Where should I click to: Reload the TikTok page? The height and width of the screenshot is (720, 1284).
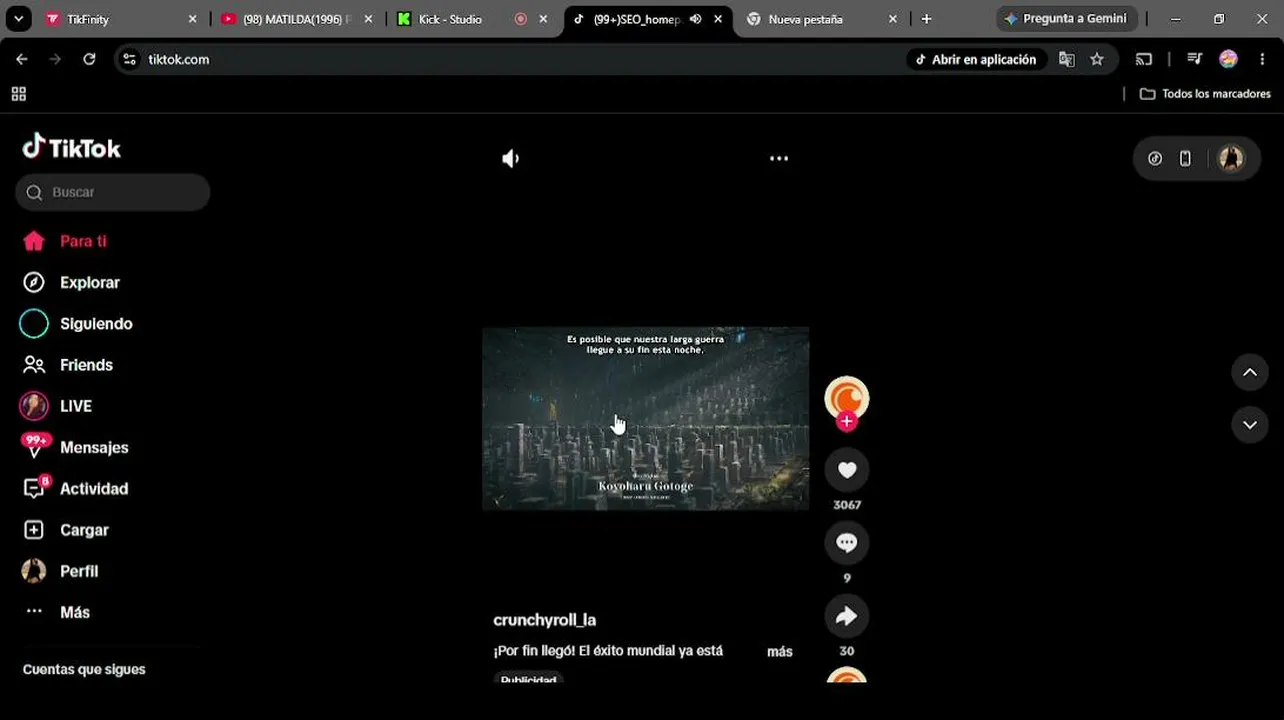(89, 59)
